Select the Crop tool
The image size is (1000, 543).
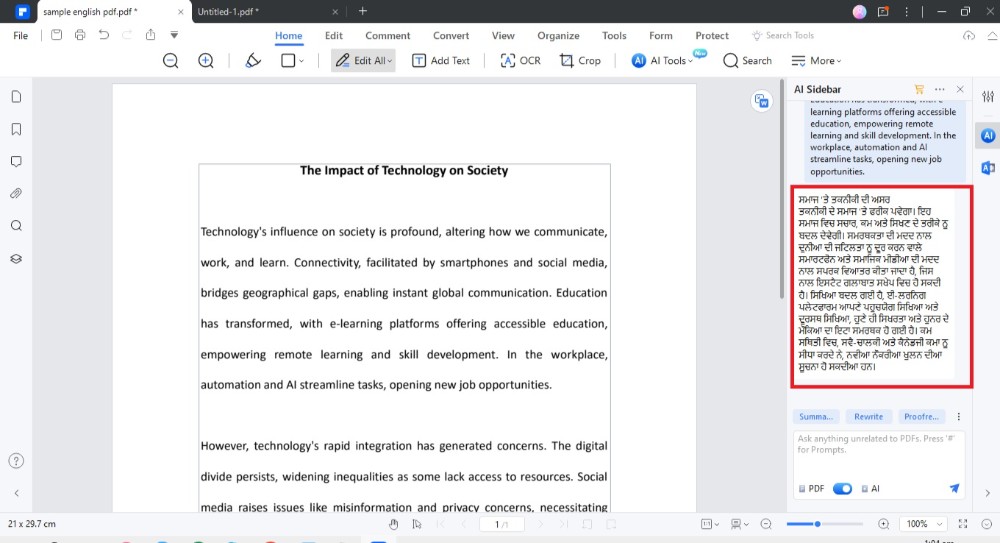[x=580, y=61]
